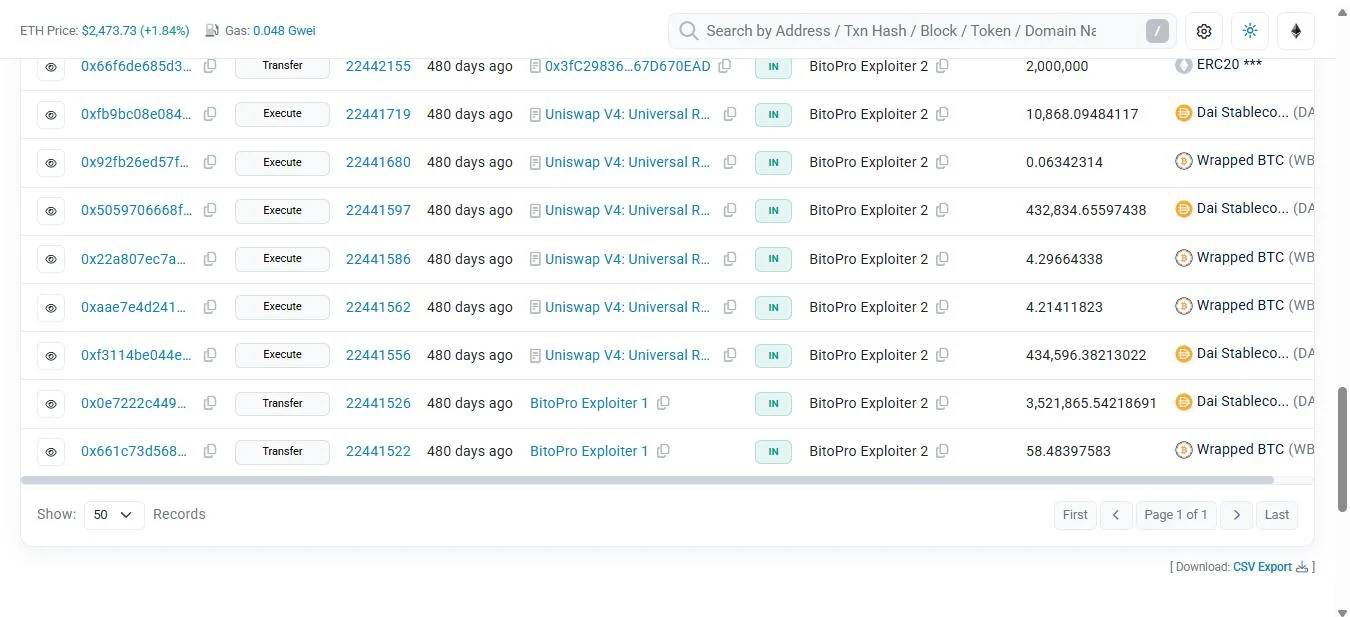Open address 0x3fC29836...67D670EAD link
The height and width of the screenshot is (617, 1350).
pyautogui.click(x=628, y=66)
